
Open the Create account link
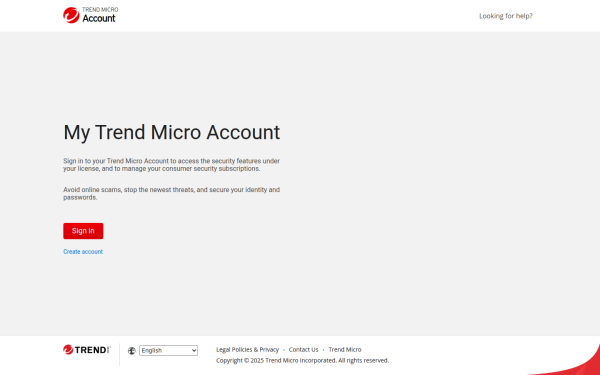click(x=83, y=252)
